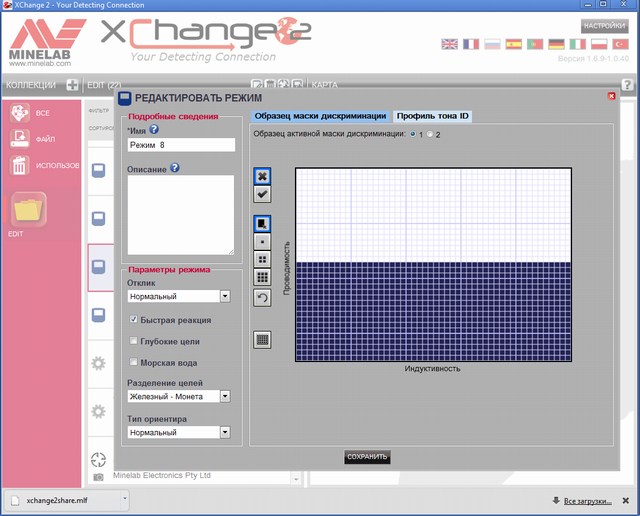Select the accept (checkmark) mask tool
The image size is (640, 516).
(262, 193)
